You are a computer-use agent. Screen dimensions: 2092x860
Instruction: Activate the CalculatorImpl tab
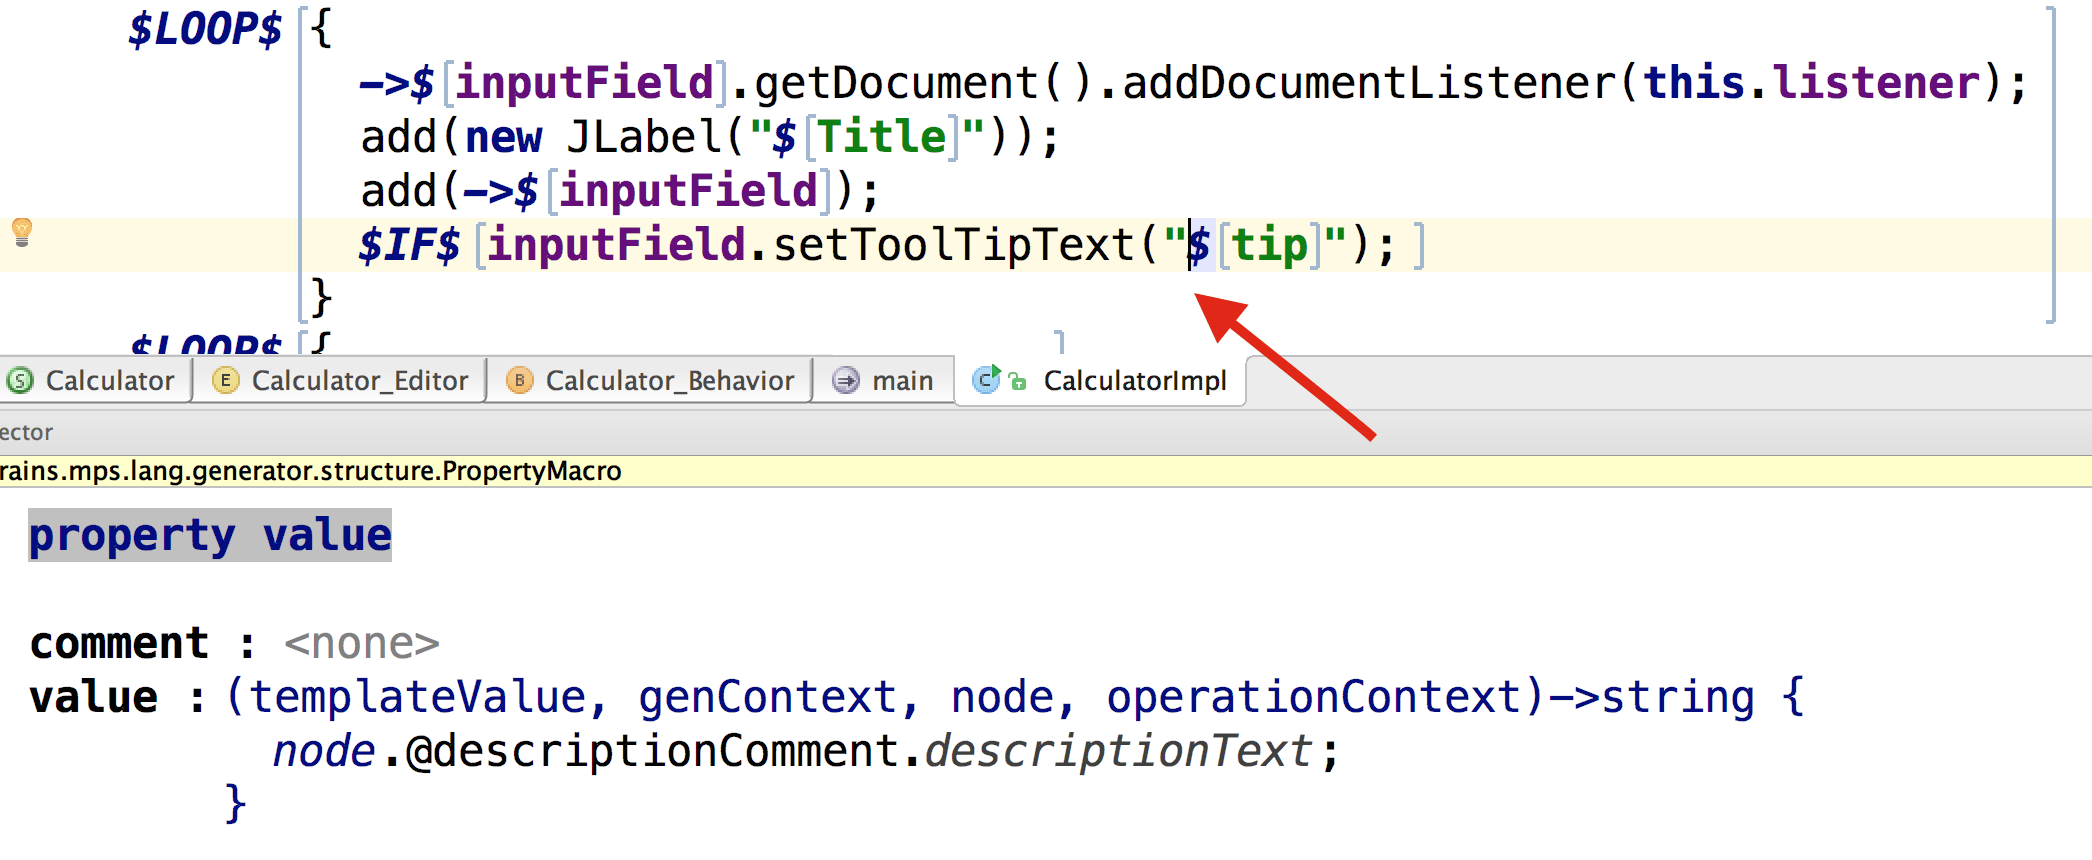click(1101, 381)
